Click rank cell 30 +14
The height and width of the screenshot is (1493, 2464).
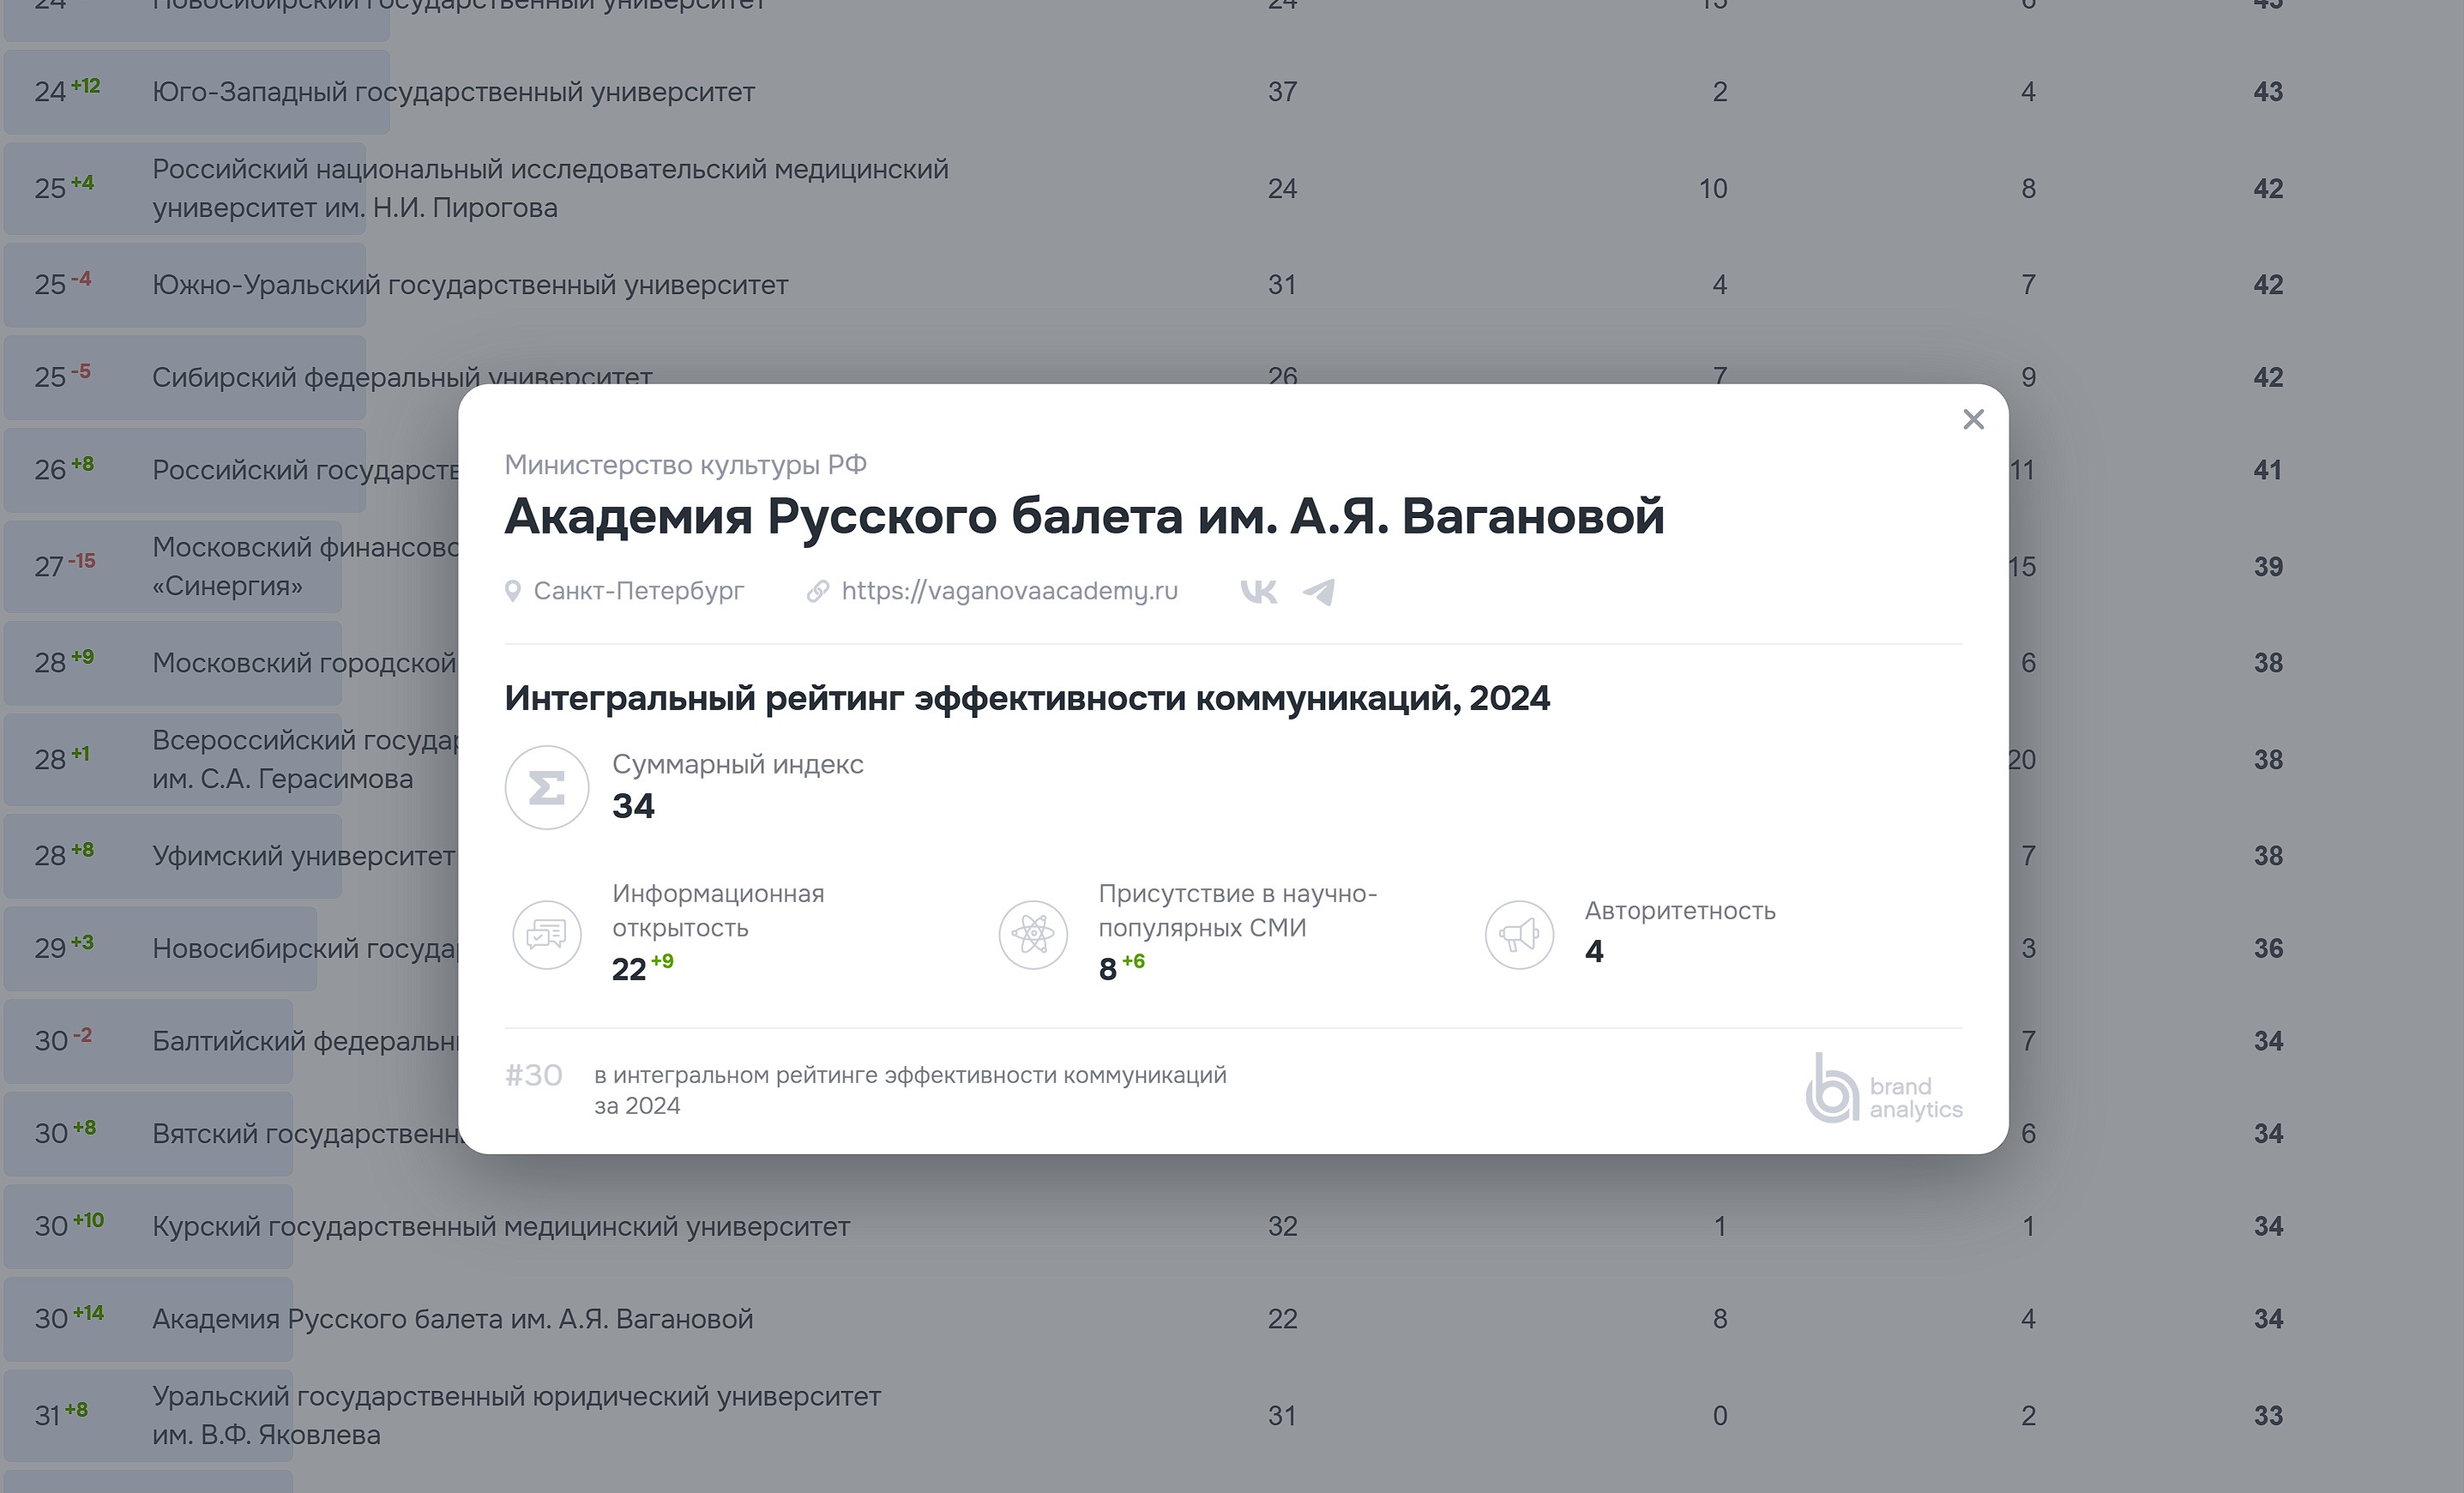coord(69,1319)
